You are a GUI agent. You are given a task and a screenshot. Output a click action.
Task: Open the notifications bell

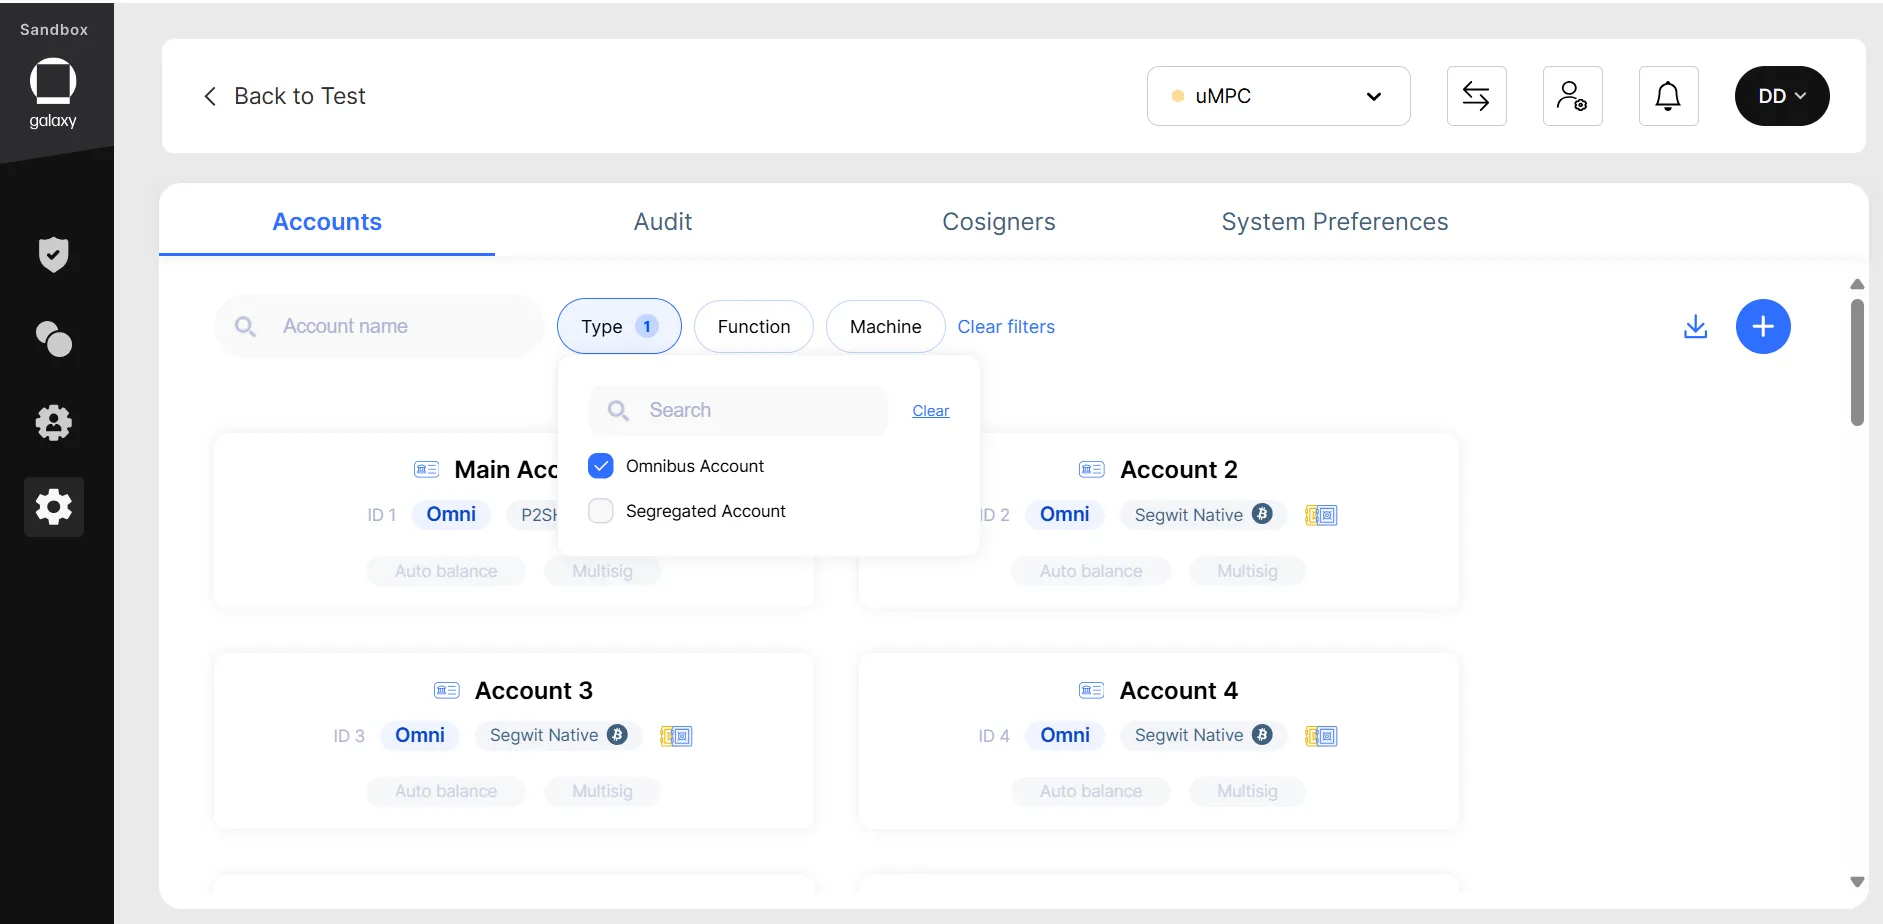pos(1668,96)
